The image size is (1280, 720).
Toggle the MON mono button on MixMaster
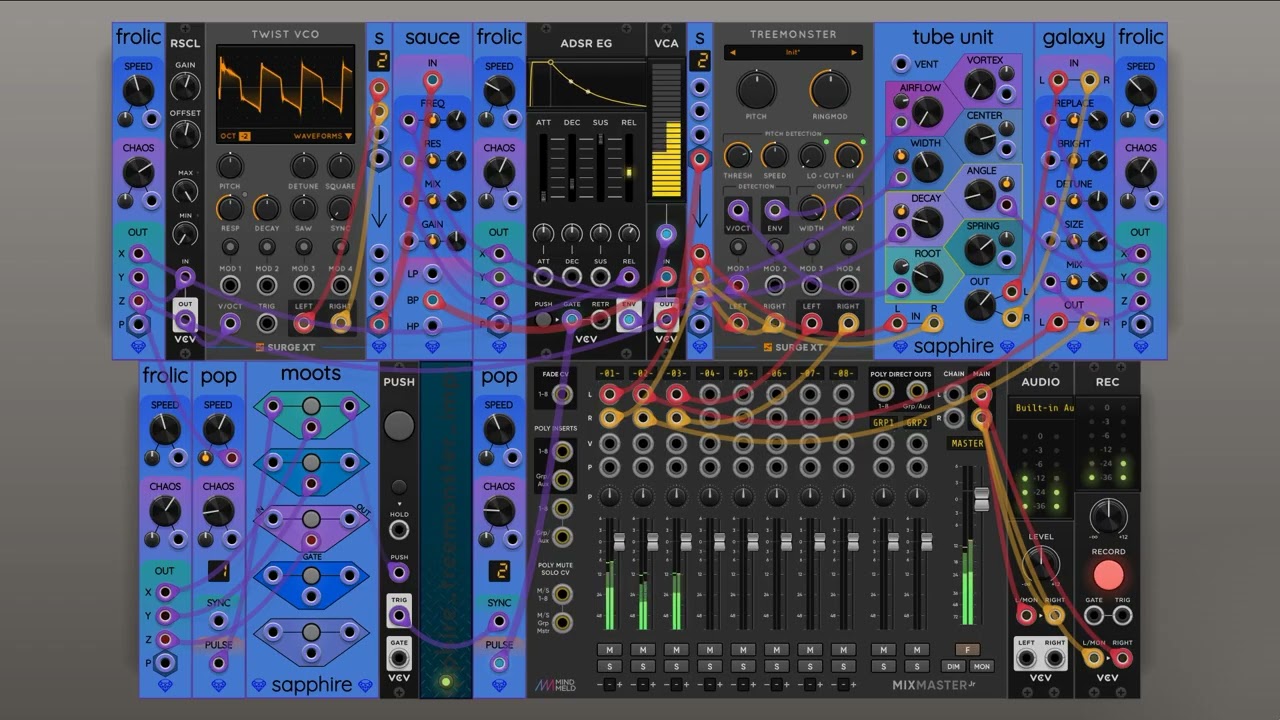982,666
